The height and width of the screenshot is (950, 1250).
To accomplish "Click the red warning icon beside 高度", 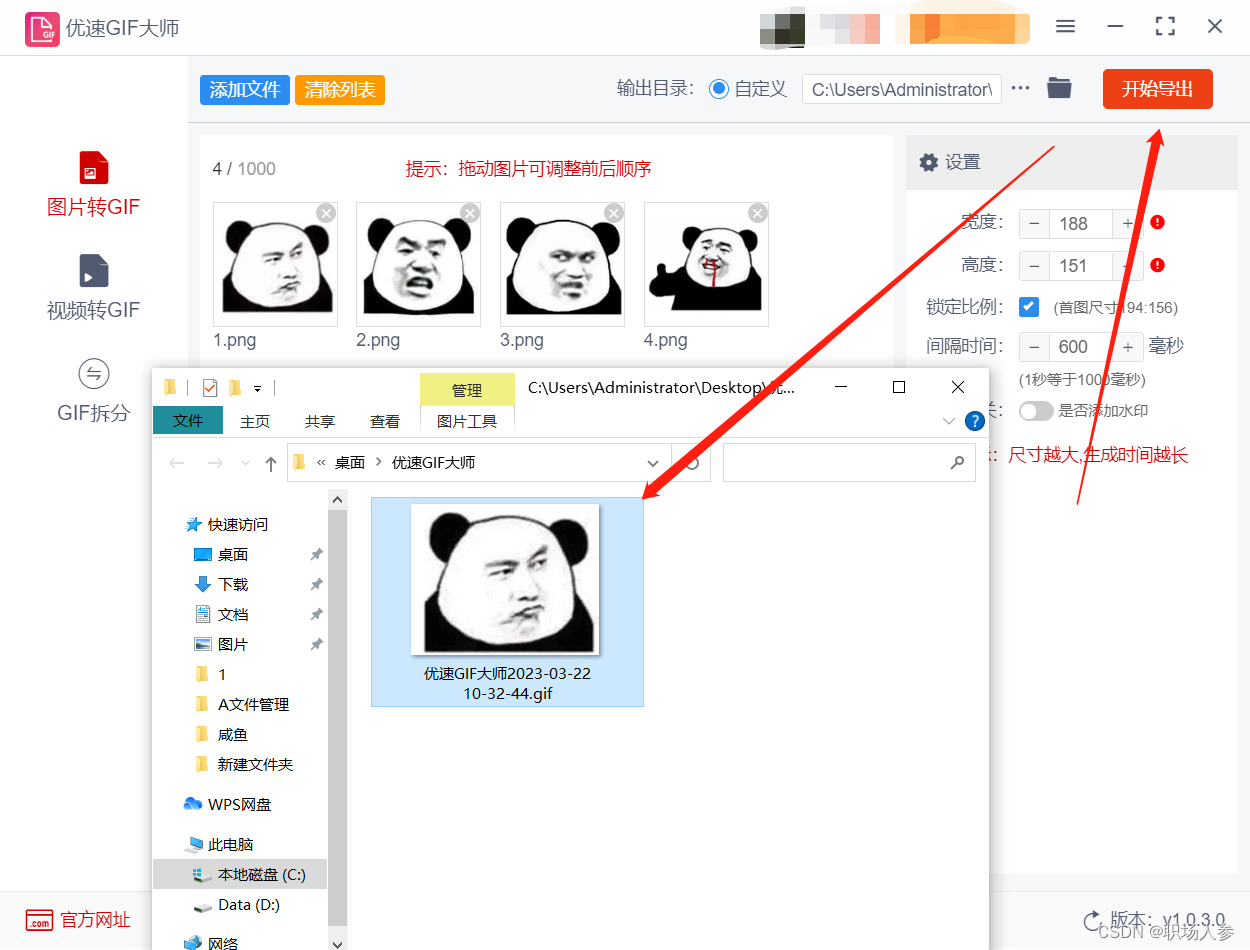I will (1157, 265).
